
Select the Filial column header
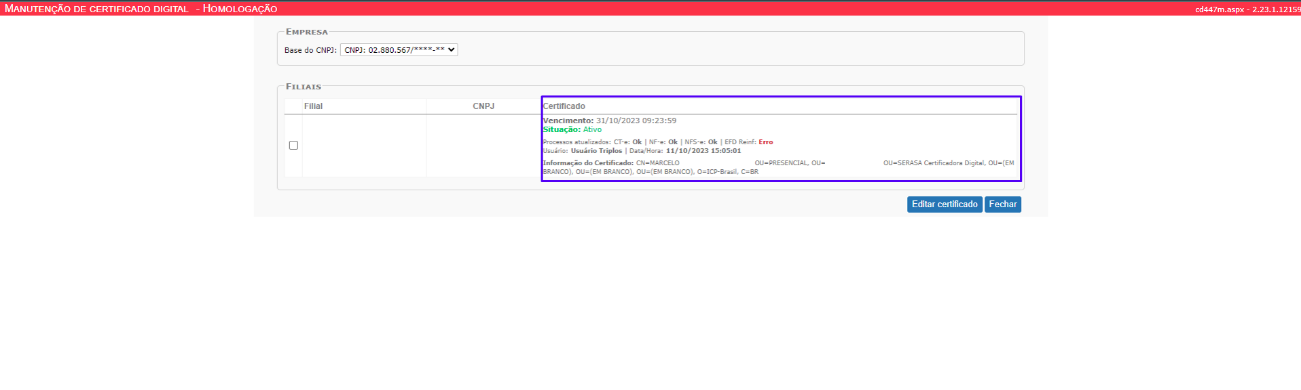[313, 105]
